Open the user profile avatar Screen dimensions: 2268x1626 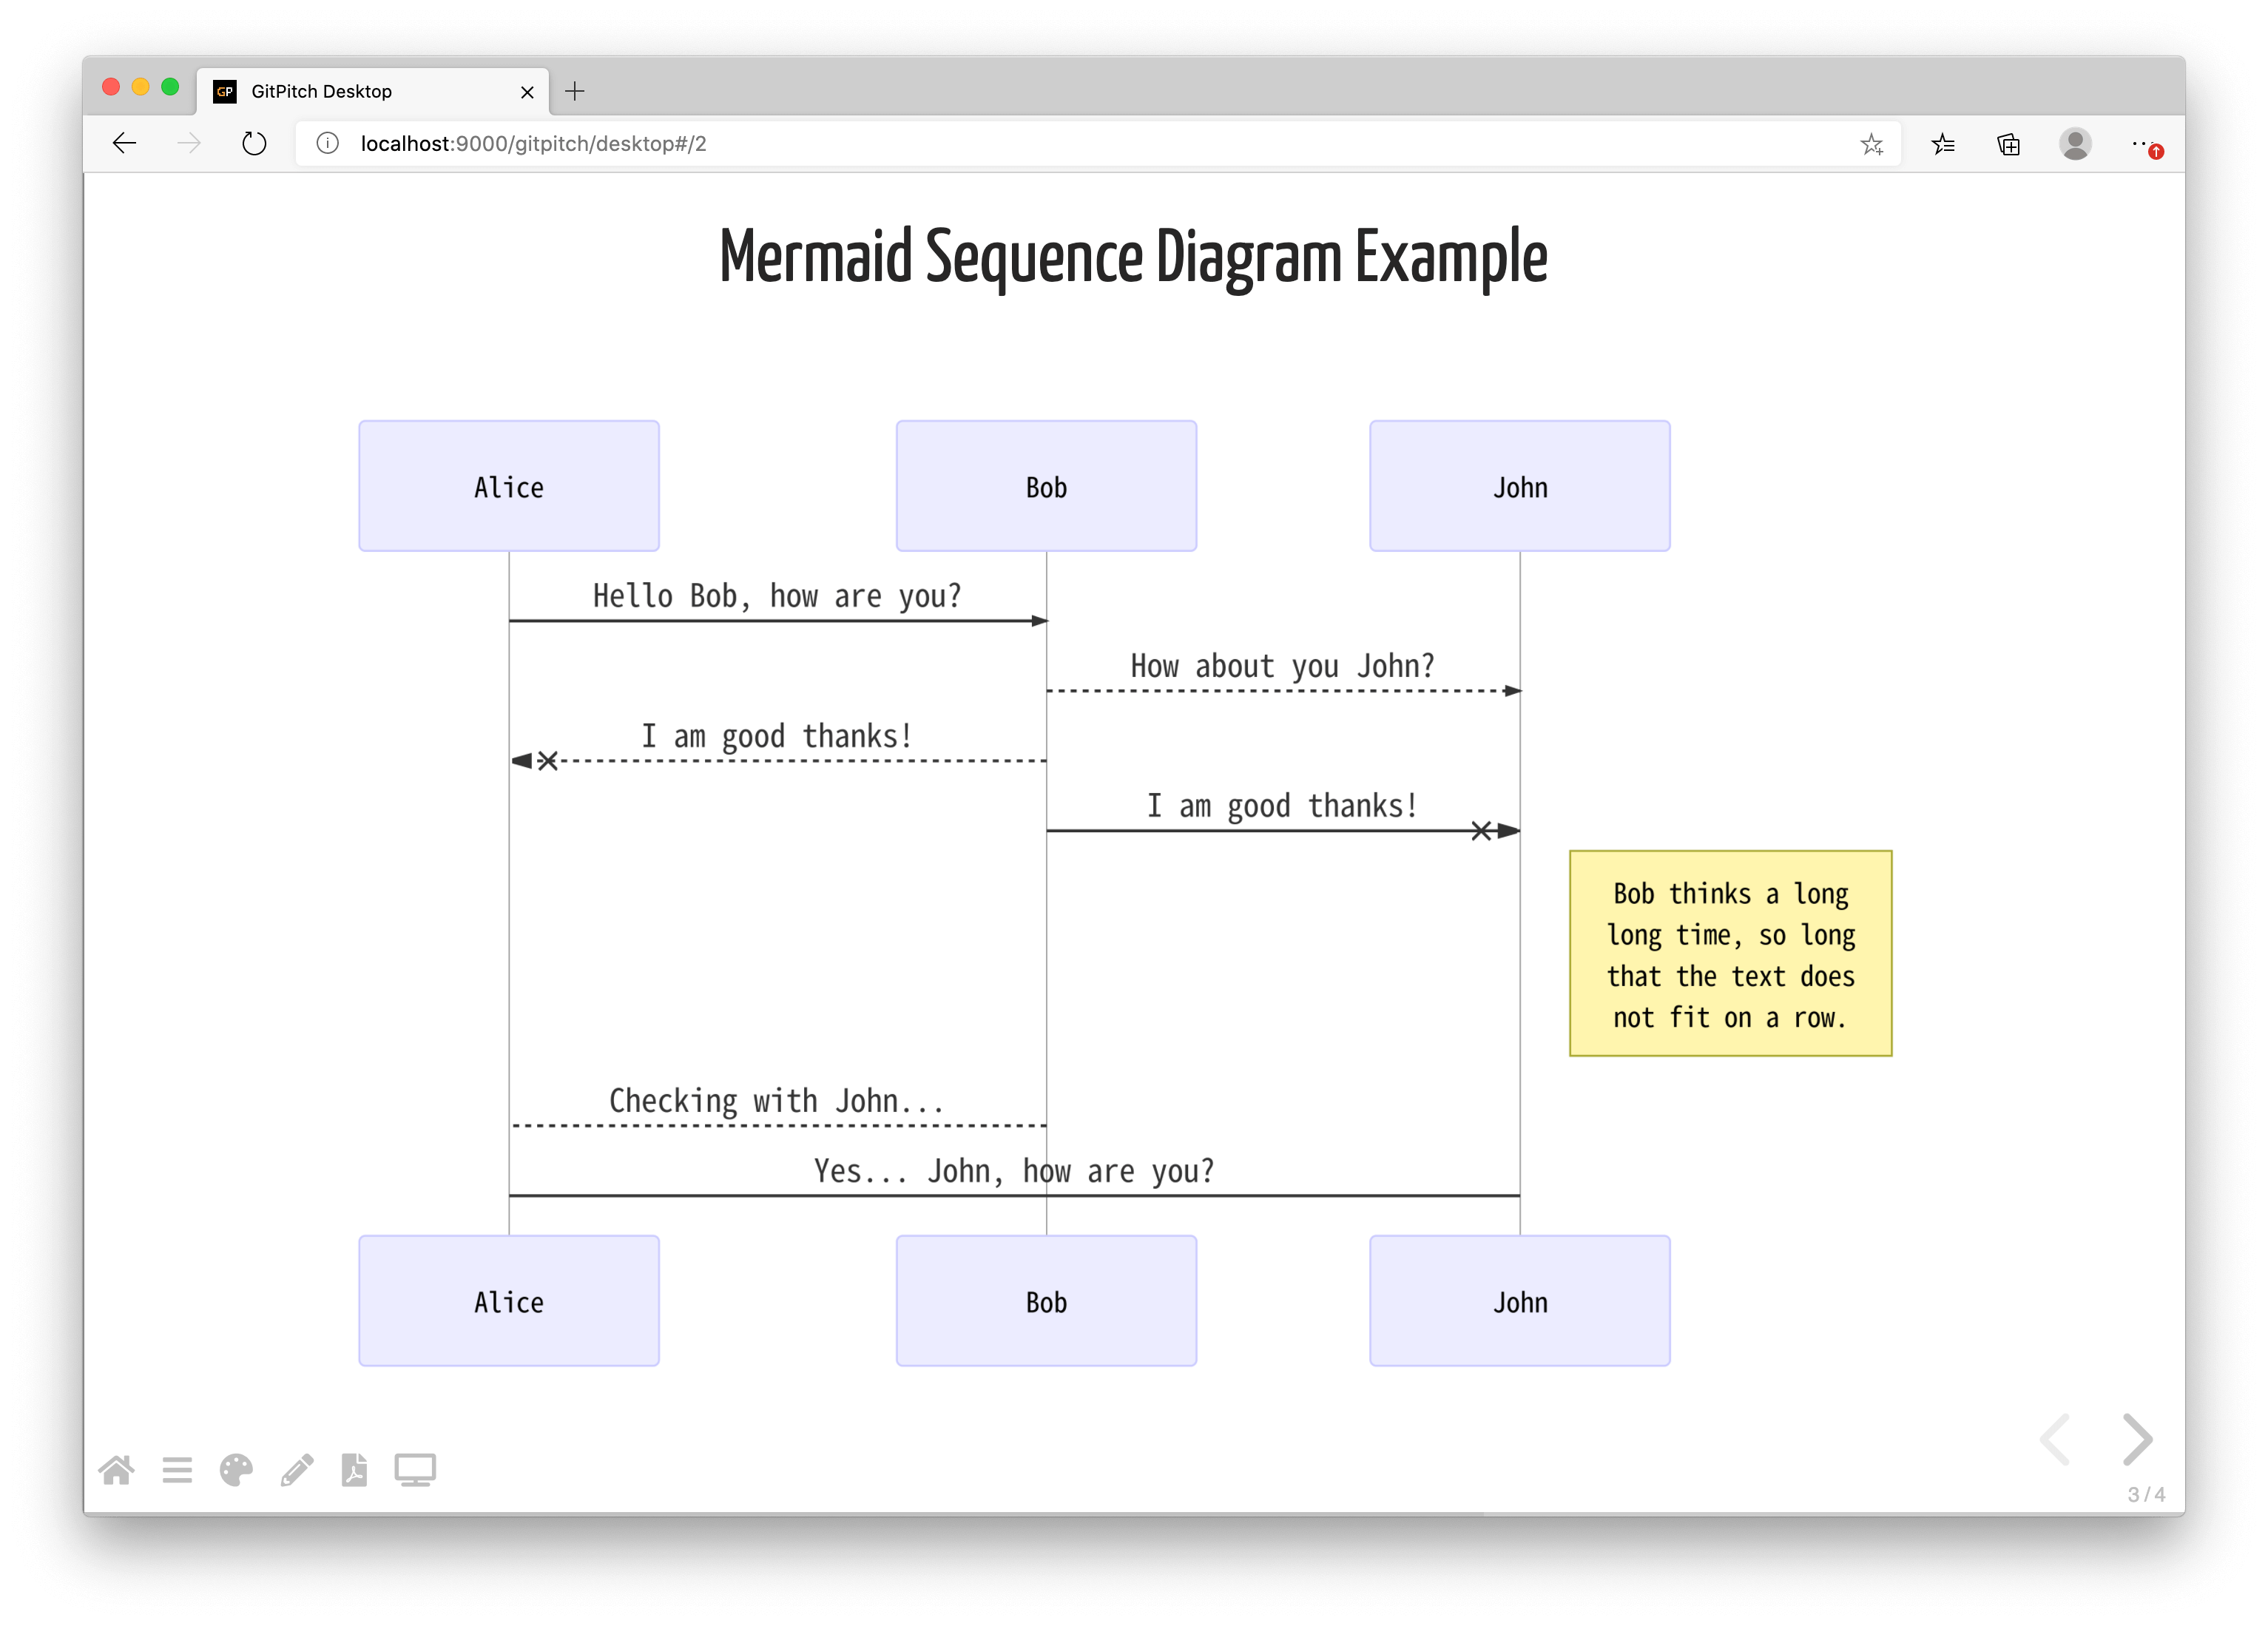2075,144
